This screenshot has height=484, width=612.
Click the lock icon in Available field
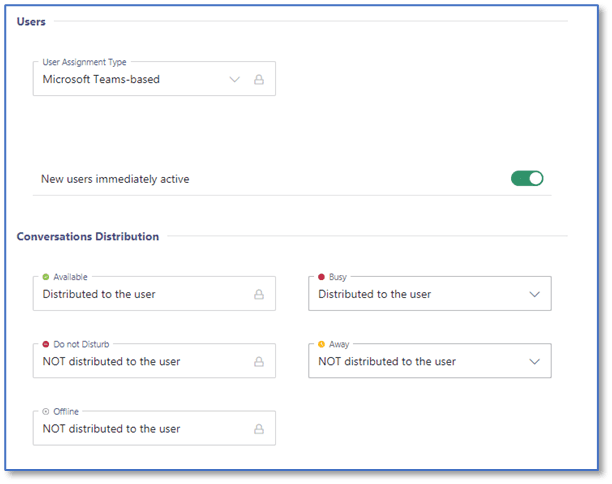click(259, 294)
